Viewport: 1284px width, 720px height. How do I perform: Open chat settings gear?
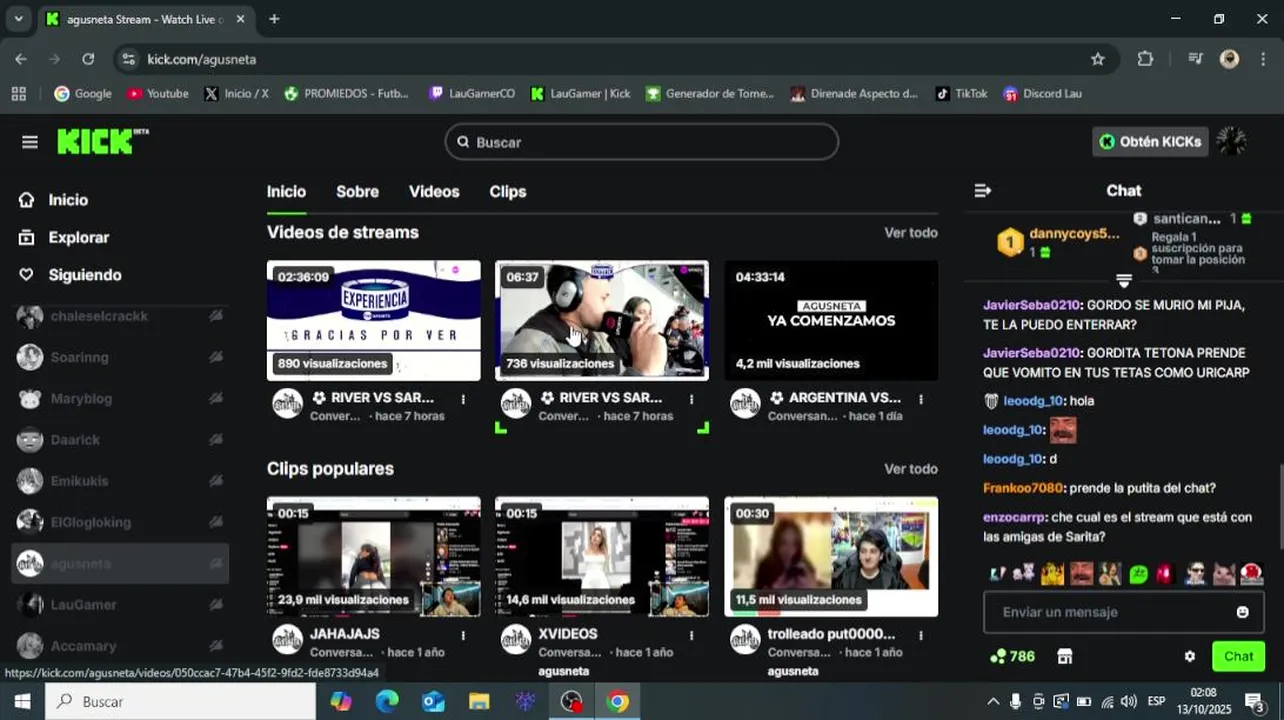[x=1189, y=657]
